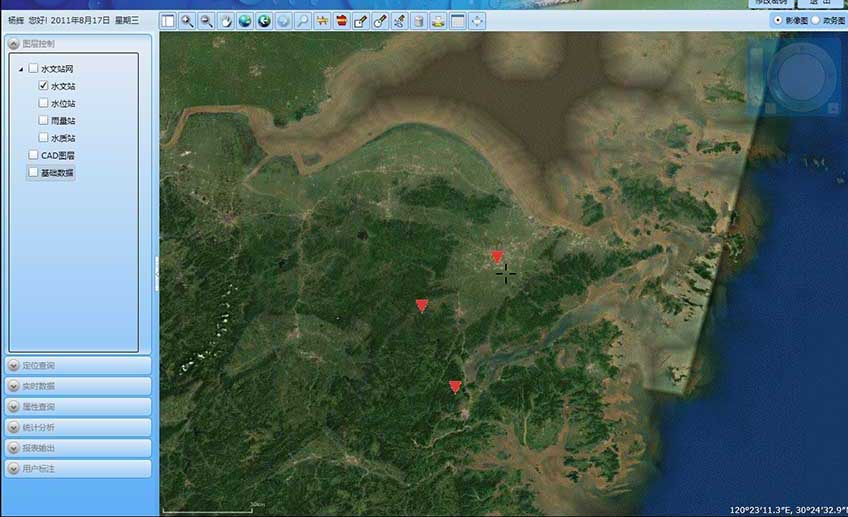848x517 pixels.
Task: Enable the 水位站 layer checkbox
Action: tap(44, 103)
